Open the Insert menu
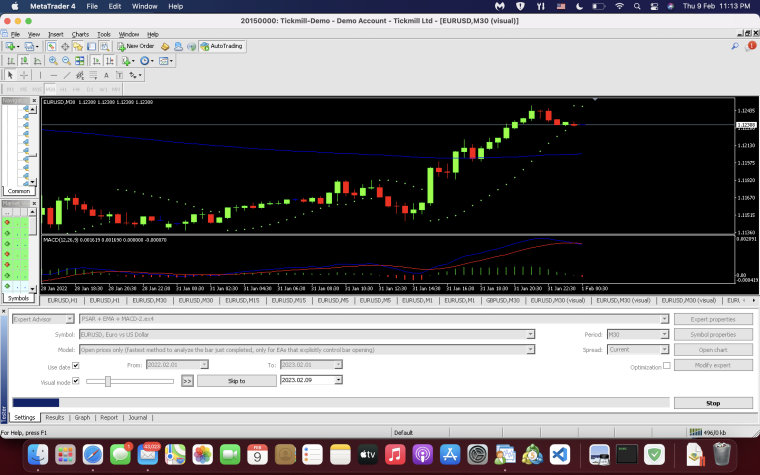760x475 pixels. pos(56,34)
